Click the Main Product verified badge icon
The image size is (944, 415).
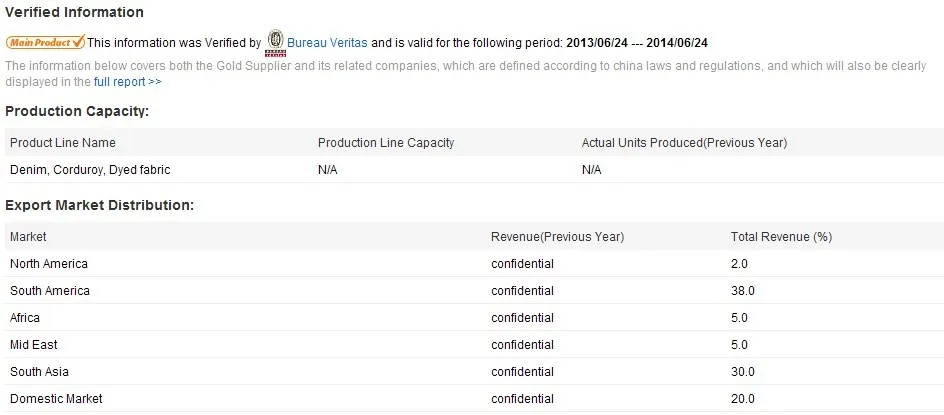tap(46, 43)
